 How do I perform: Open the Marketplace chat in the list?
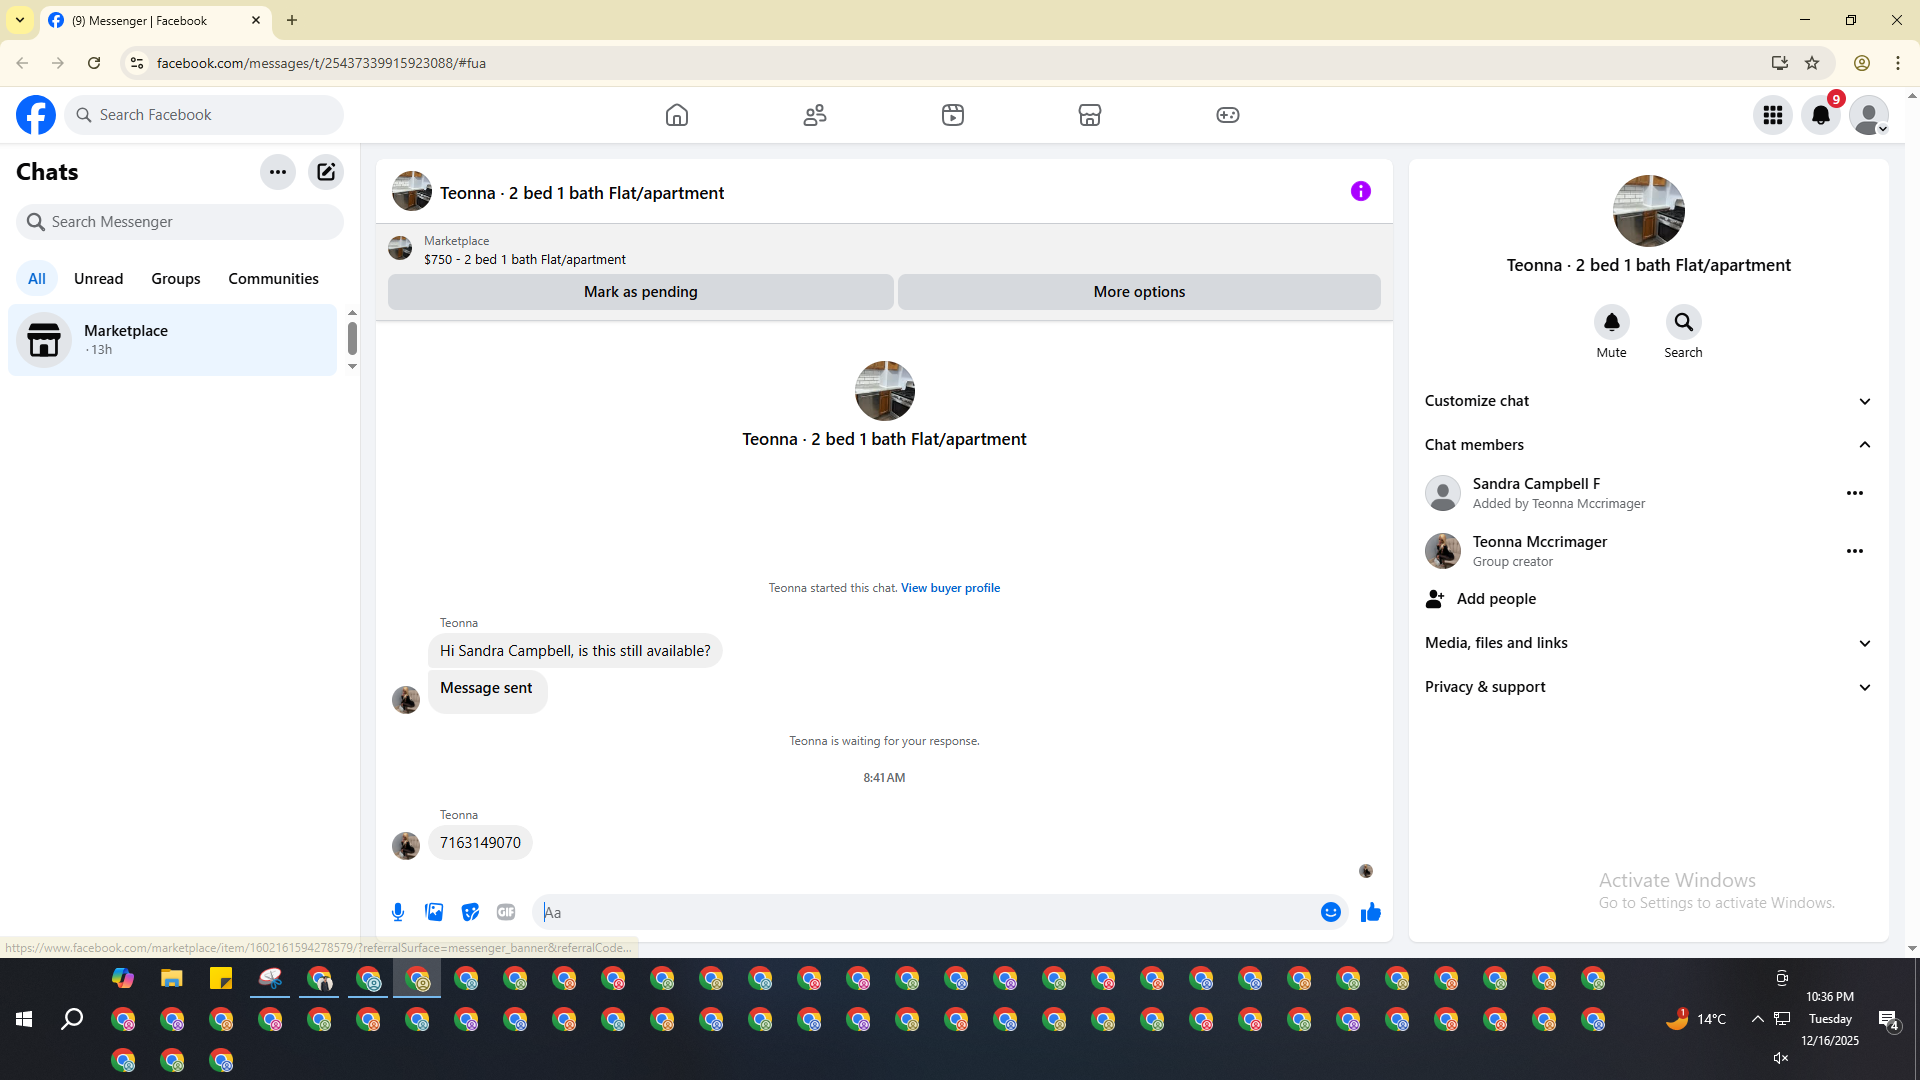pyautogui.click(x=173, y=340)
